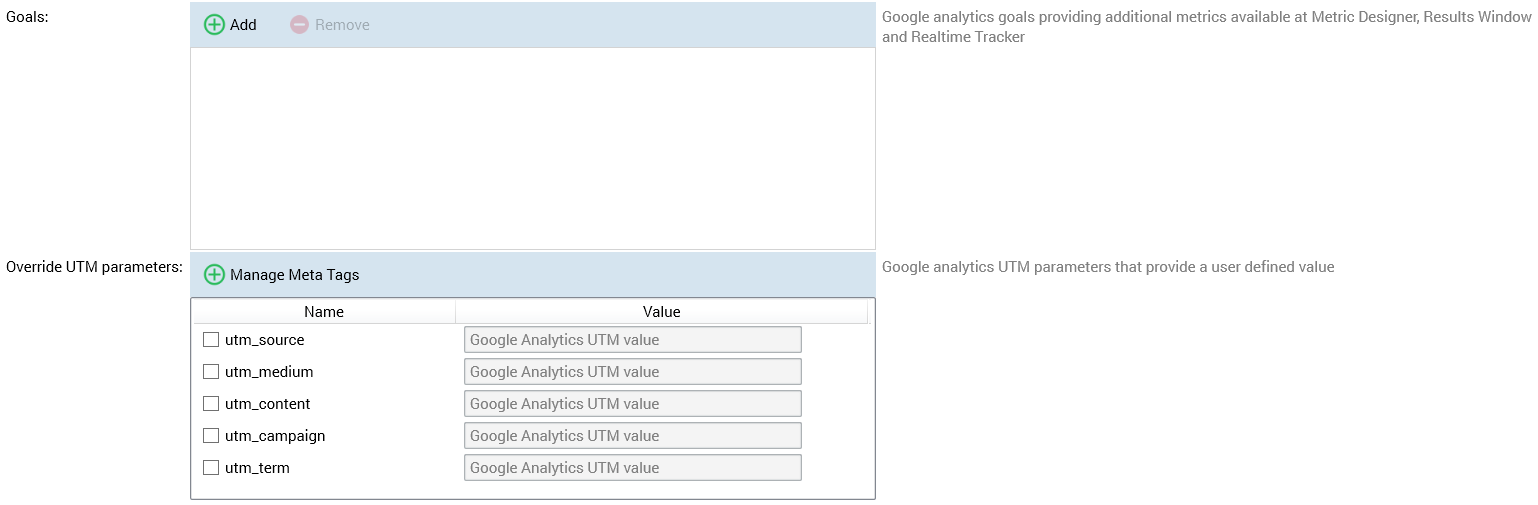Click the green plus Add icon
This screenshot has width=1538, height=505.
pos(214,25)
